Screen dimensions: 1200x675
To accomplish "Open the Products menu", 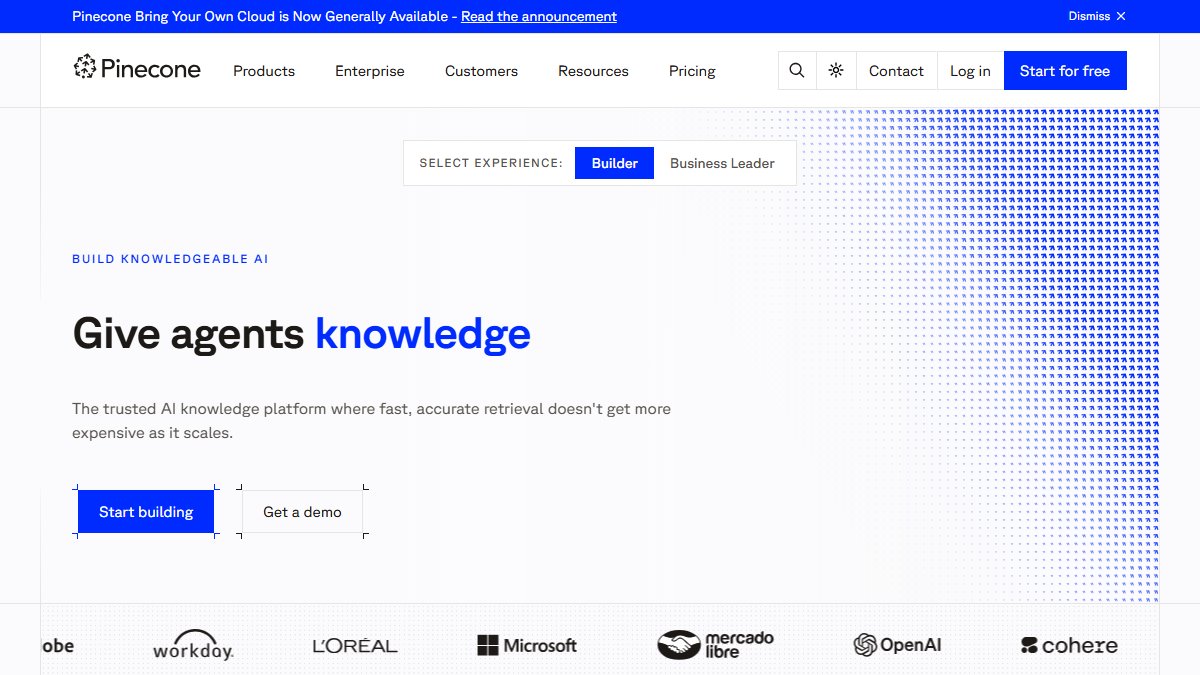I will [x=264, y=71].
